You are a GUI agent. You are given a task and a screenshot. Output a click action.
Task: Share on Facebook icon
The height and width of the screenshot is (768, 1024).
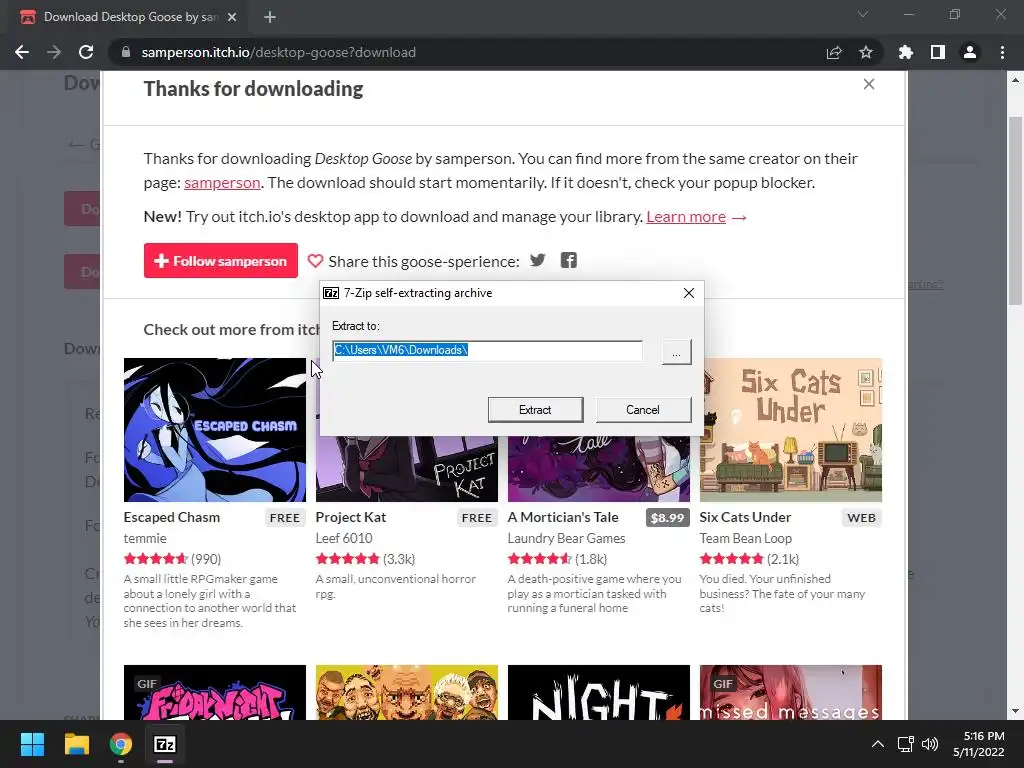[569, 261]
